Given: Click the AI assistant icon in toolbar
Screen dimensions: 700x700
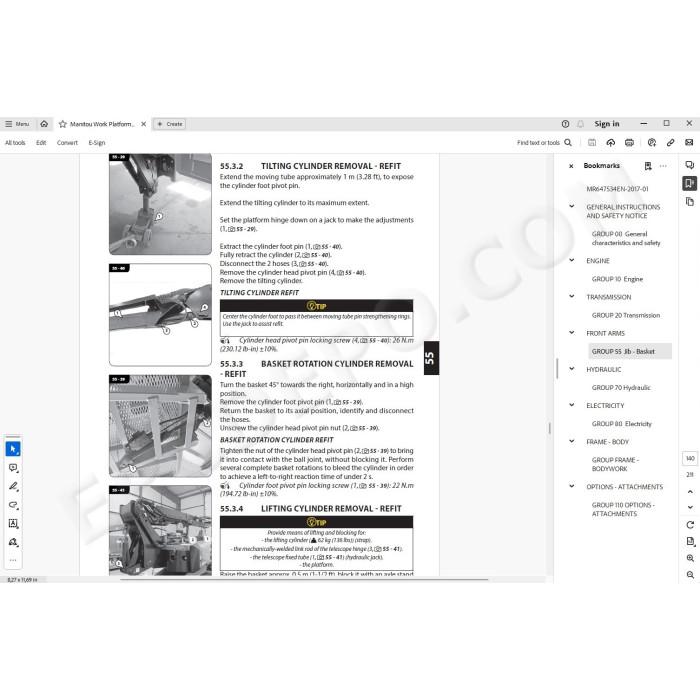Looking at the screenshot, I should 652,142.
